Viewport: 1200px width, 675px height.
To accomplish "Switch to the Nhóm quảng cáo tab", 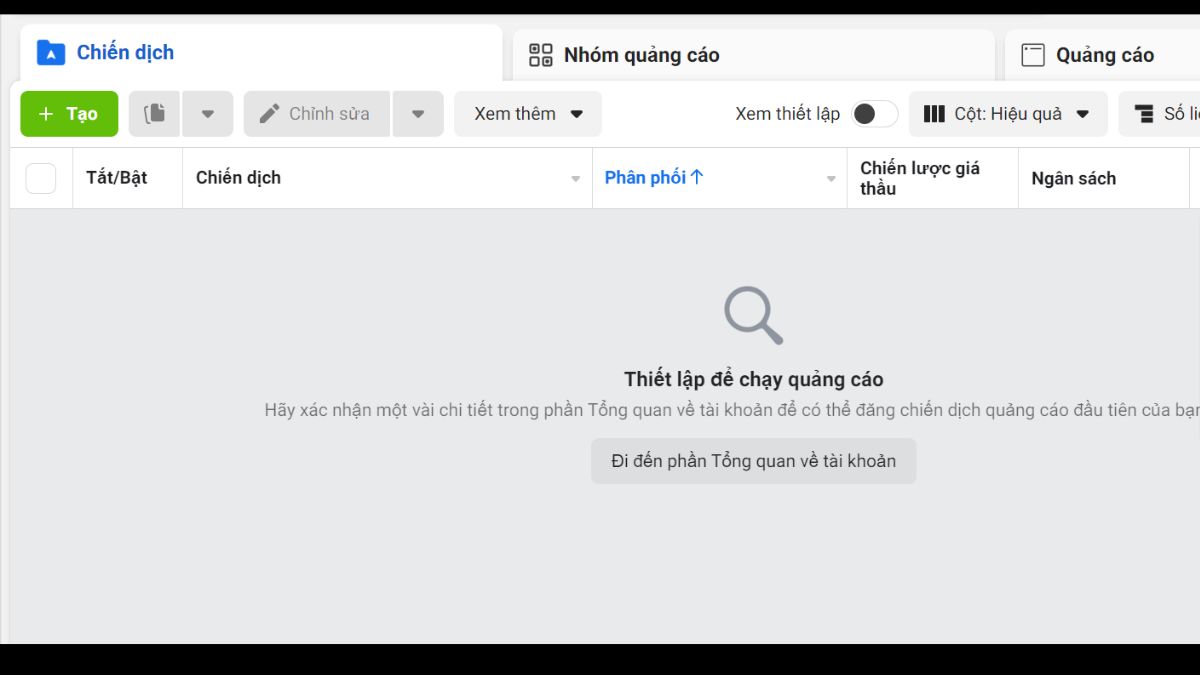I will point(641,55).
